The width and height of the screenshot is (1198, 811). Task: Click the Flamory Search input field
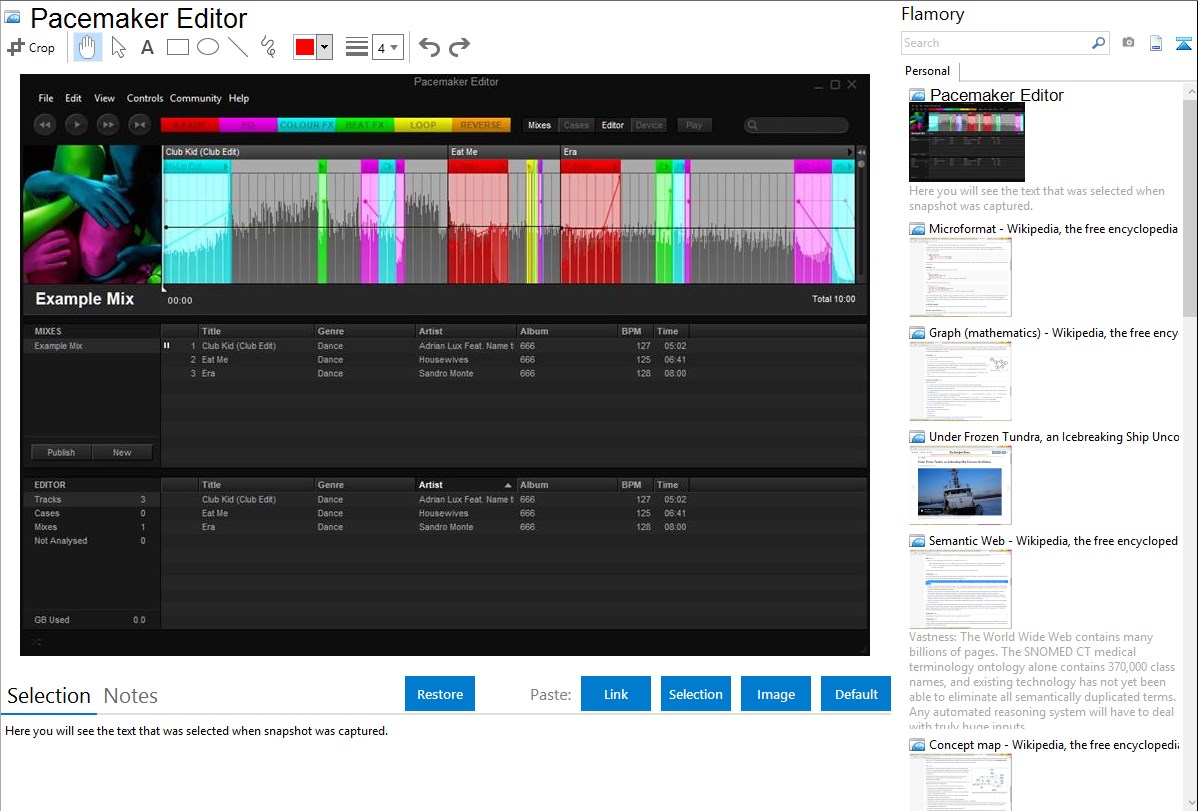[x=995, y=43]
